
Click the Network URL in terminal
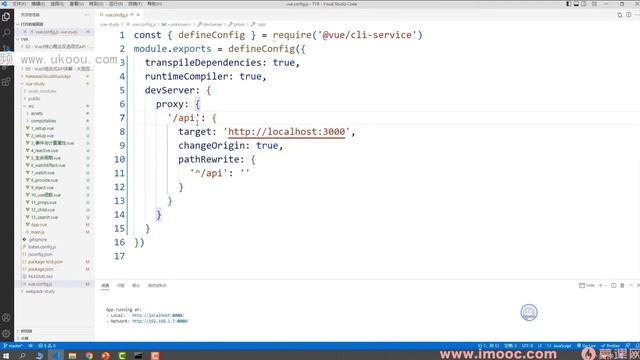[x=160, y=321]
